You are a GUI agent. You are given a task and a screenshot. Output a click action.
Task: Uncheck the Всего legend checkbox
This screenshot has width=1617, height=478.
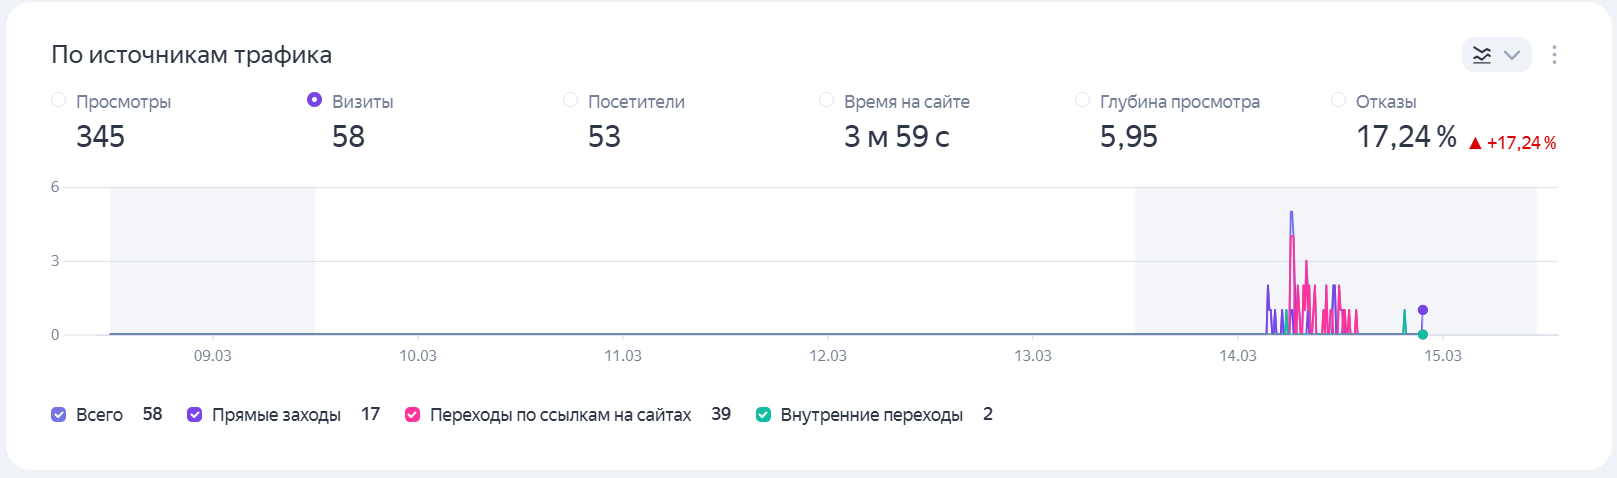click(59, 415)
